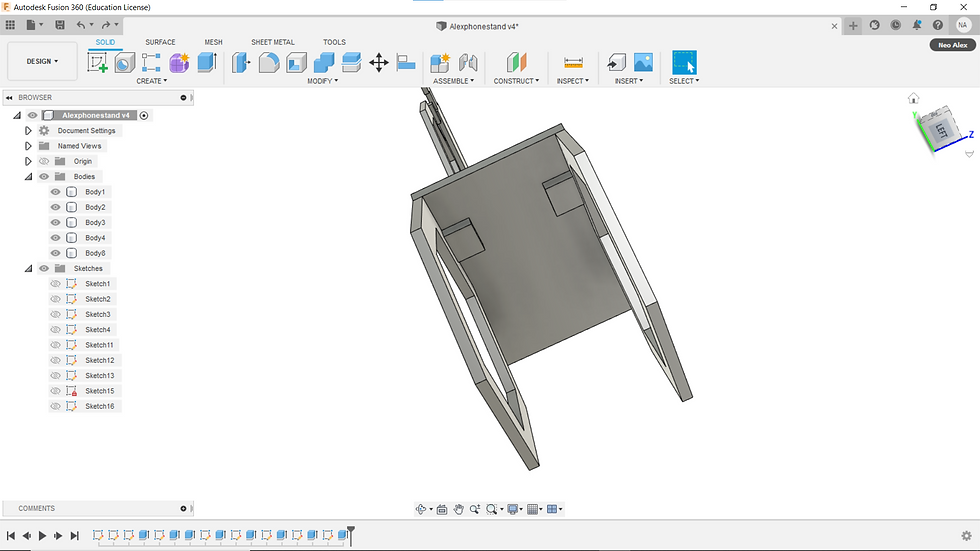Switch to the SHEET METAL tab
This screenshot has height=551, width=980.
coord(272,42)
